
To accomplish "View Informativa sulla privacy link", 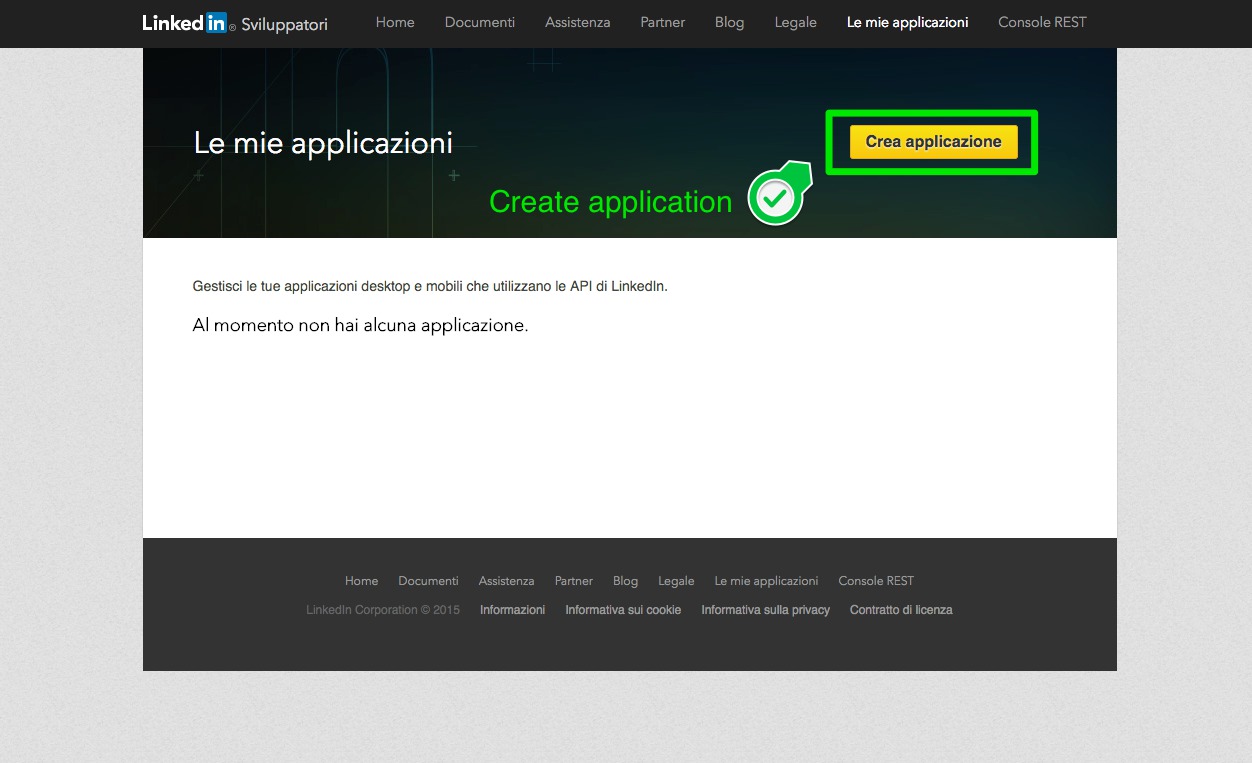I will 765,610.
